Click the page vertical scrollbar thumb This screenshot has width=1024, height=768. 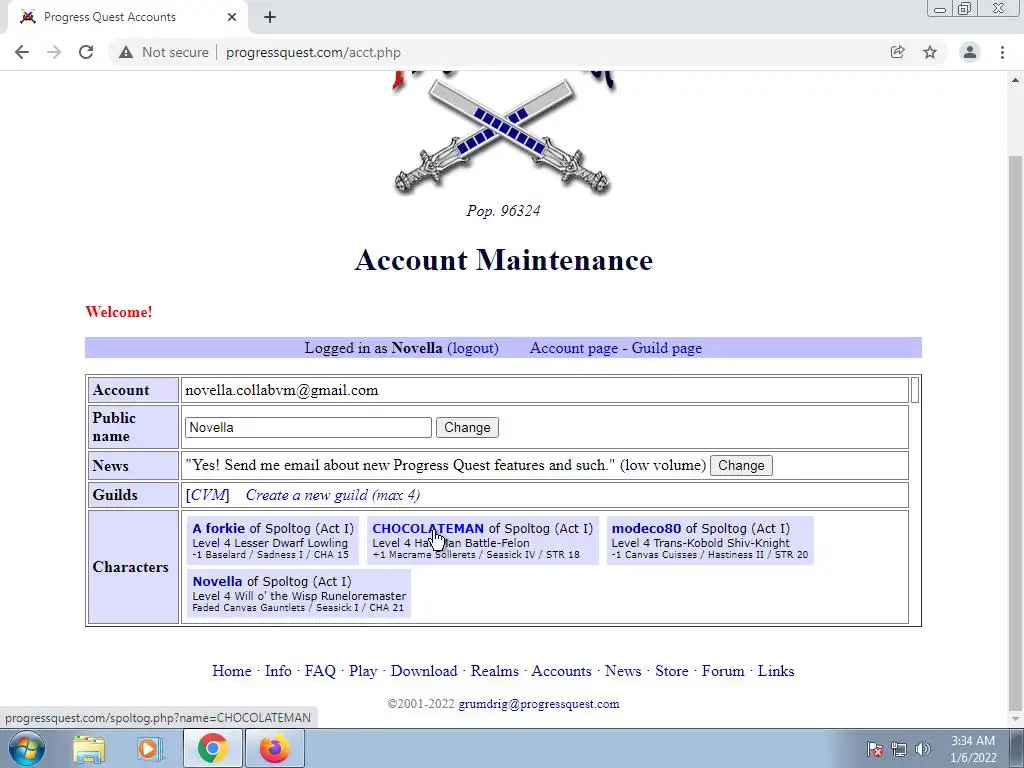[1016, 434]
